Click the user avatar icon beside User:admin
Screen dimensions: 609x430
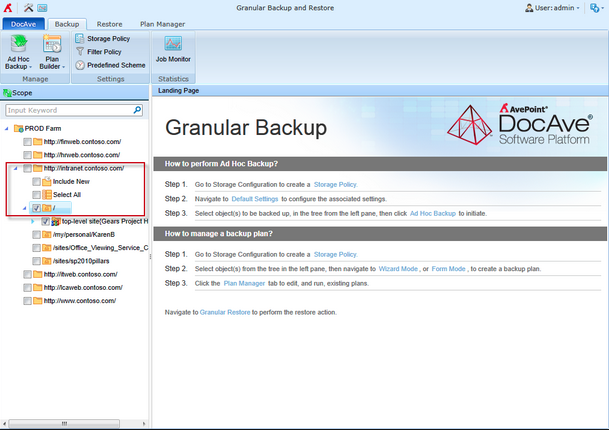click(x=529, y=8)
